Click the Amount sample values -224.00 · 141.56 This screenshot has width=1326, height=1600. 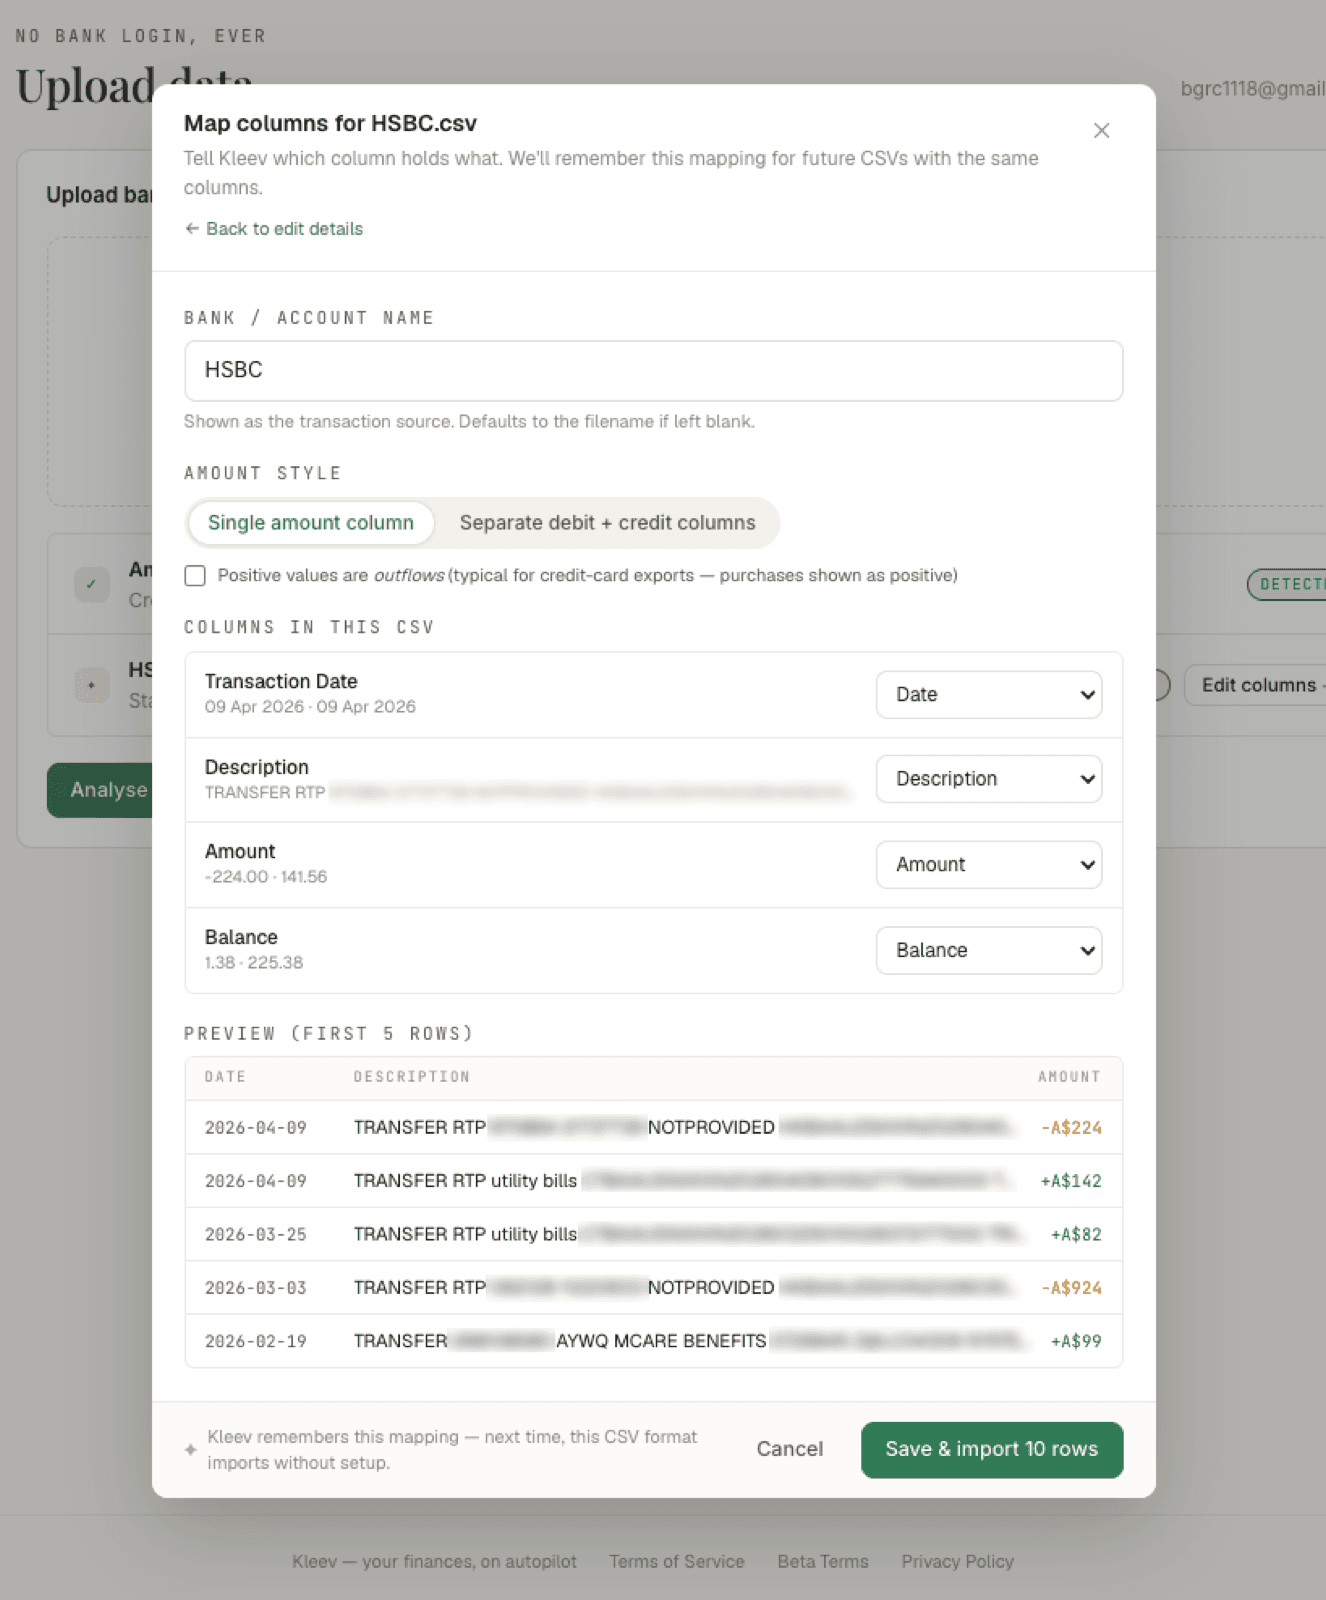click(x=266, y=876)
